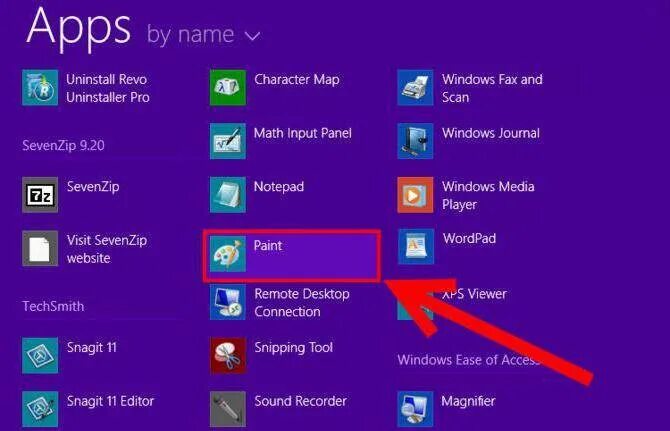Screen dimensions: 670x431
Task: Click the Windows Journal label text
Action: coord(491,133)
